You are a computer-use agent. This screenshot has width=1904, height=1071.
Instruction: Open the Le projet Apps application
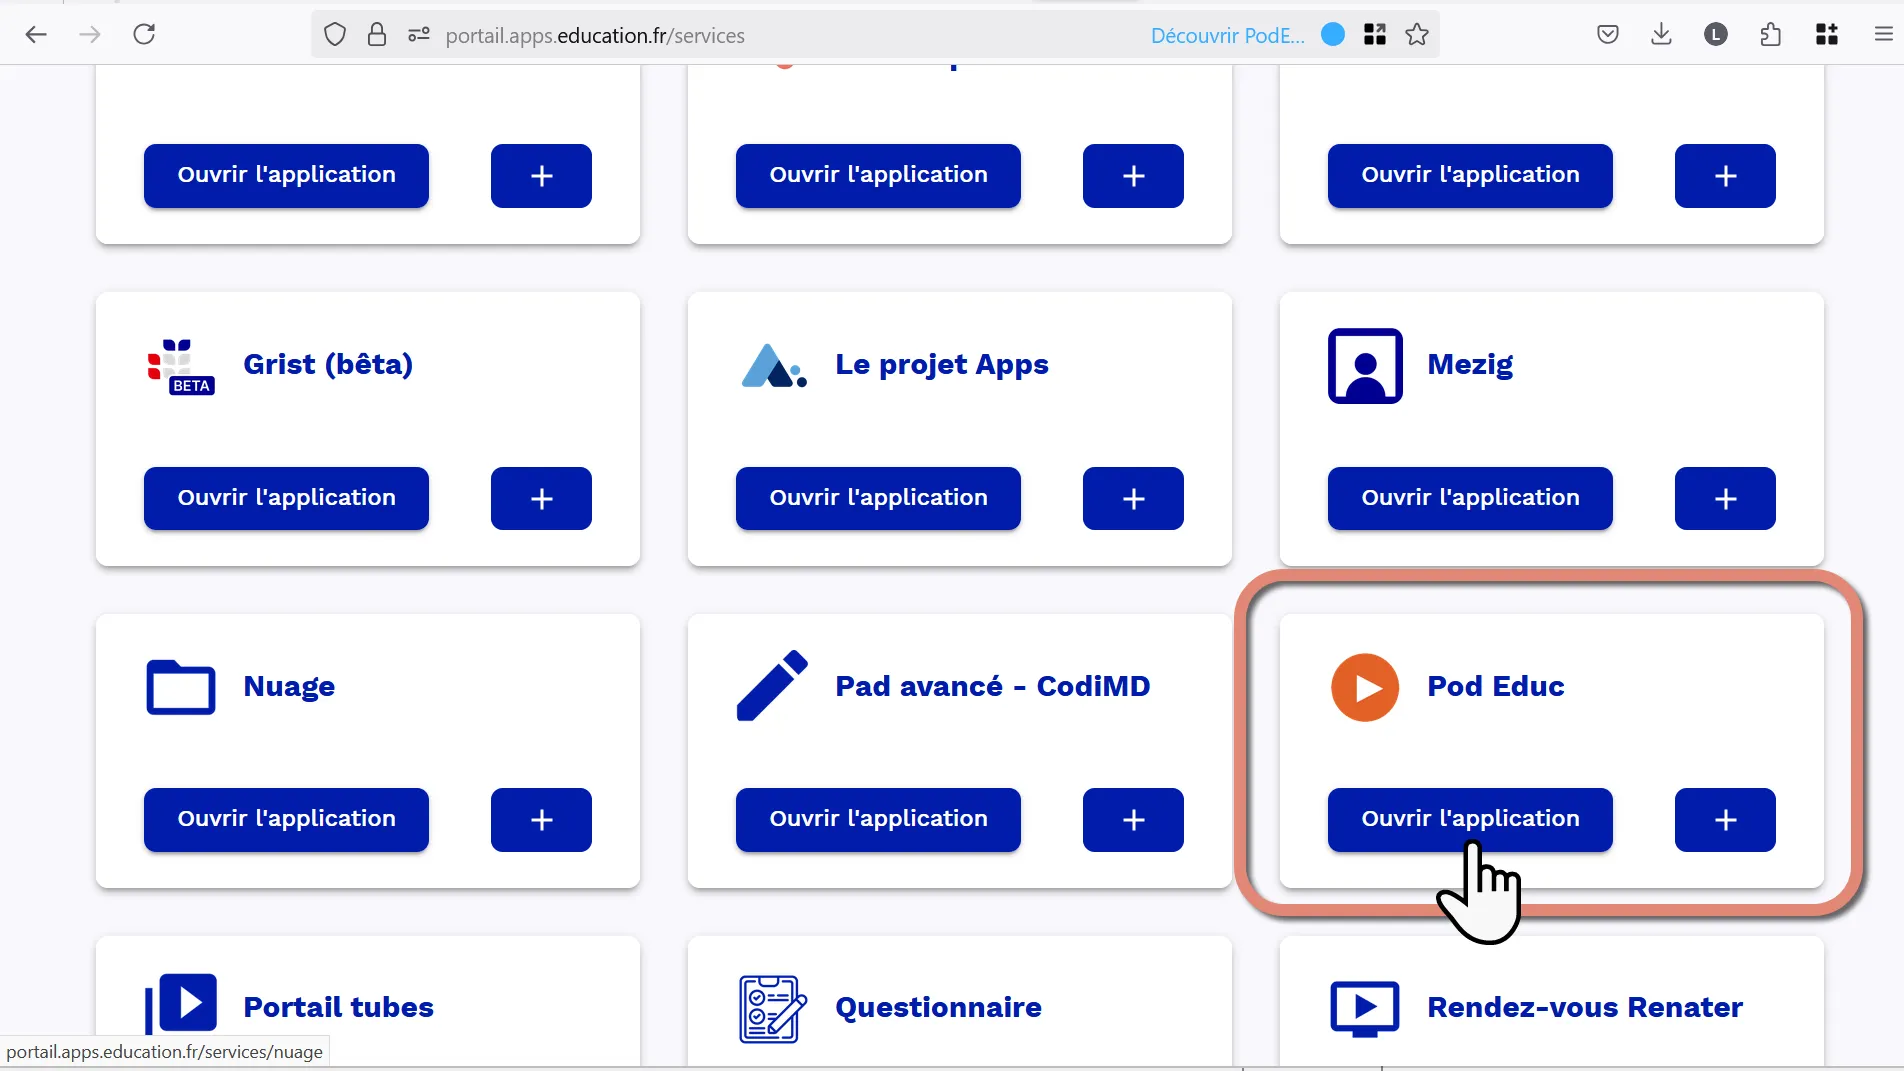point(878,498)
